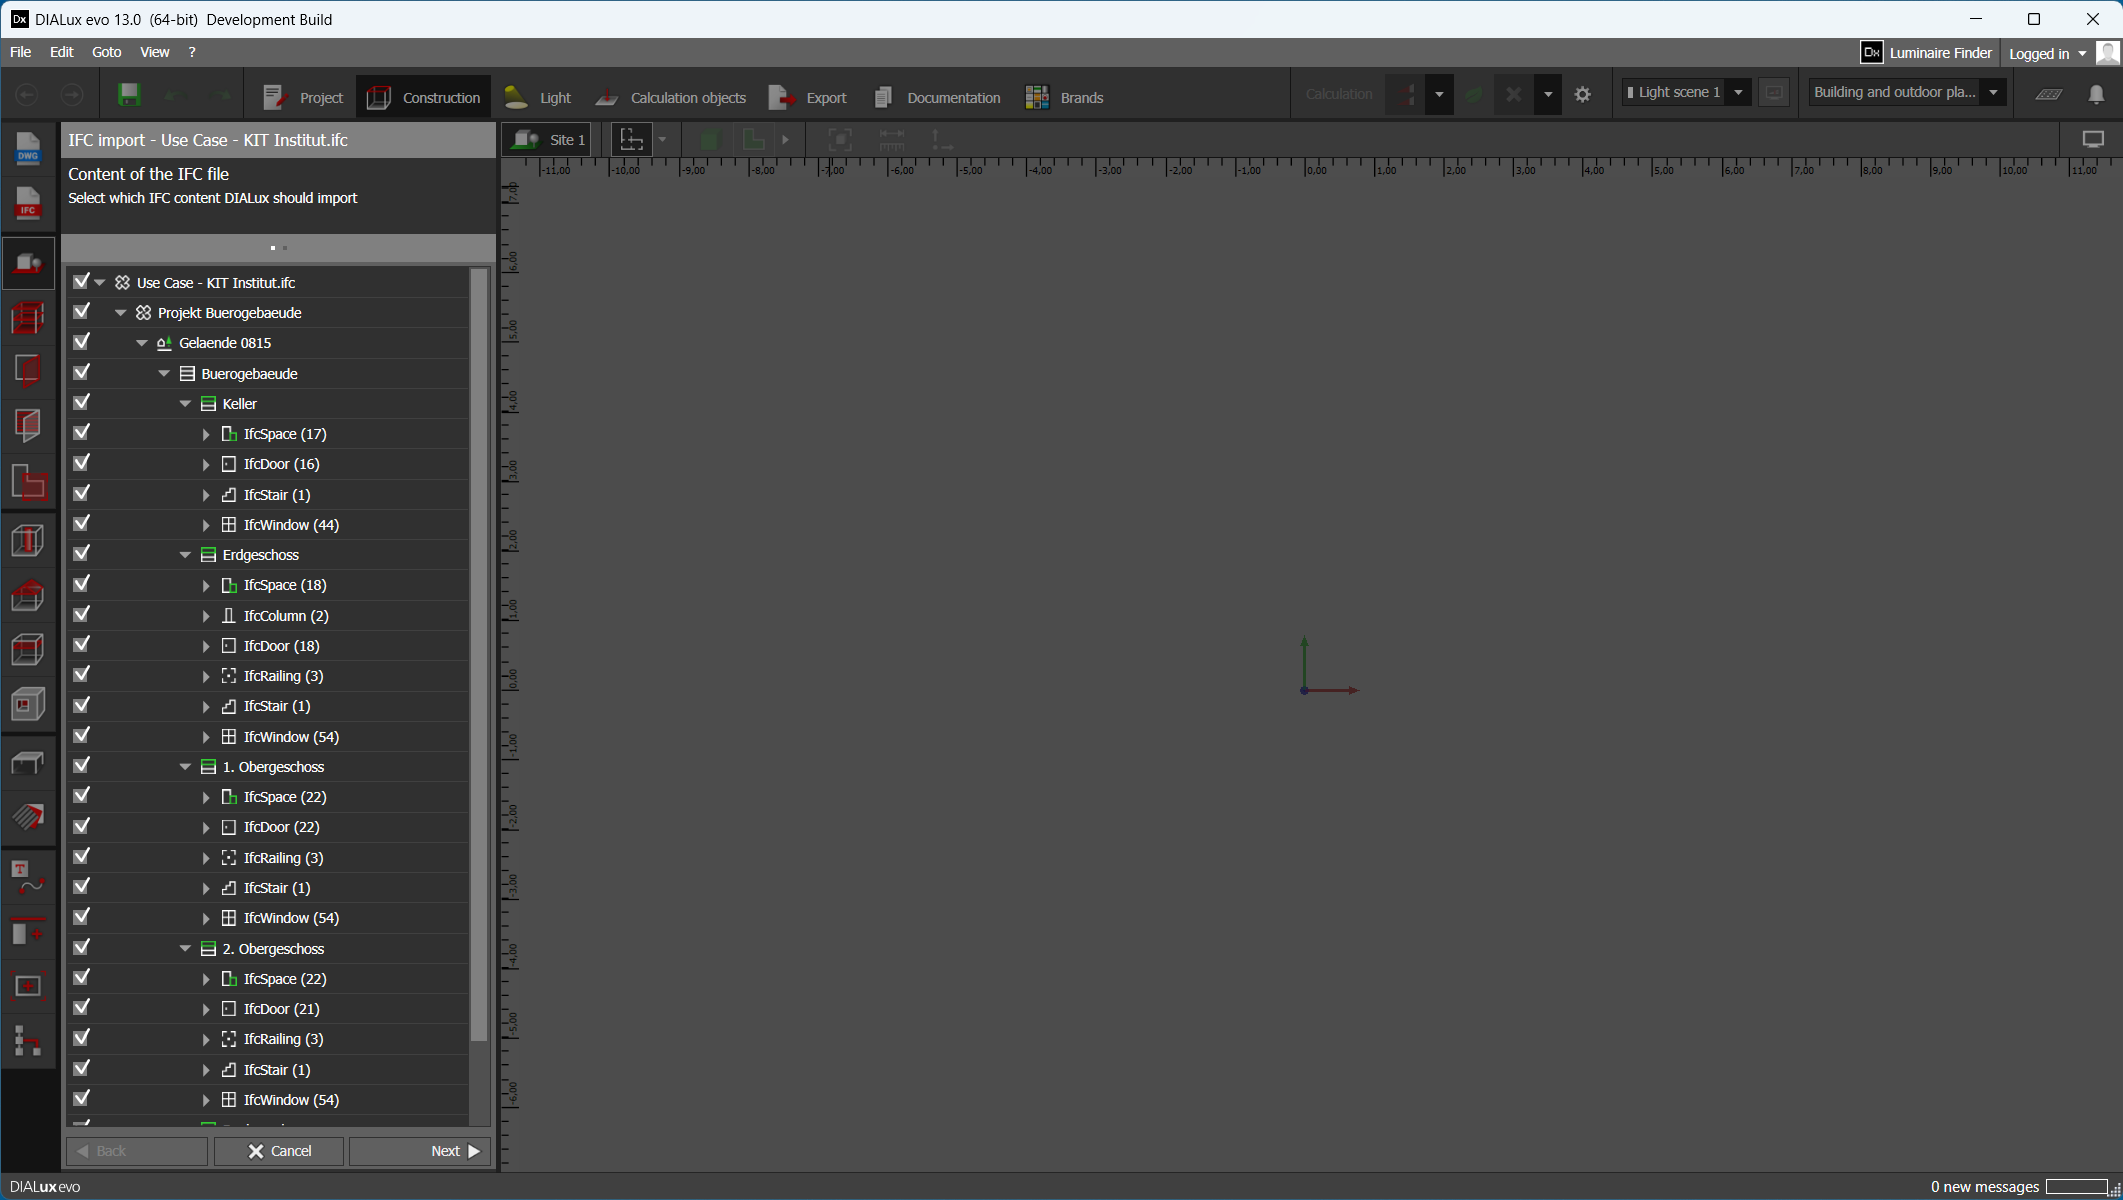Cancel the IFC import

279,1151
